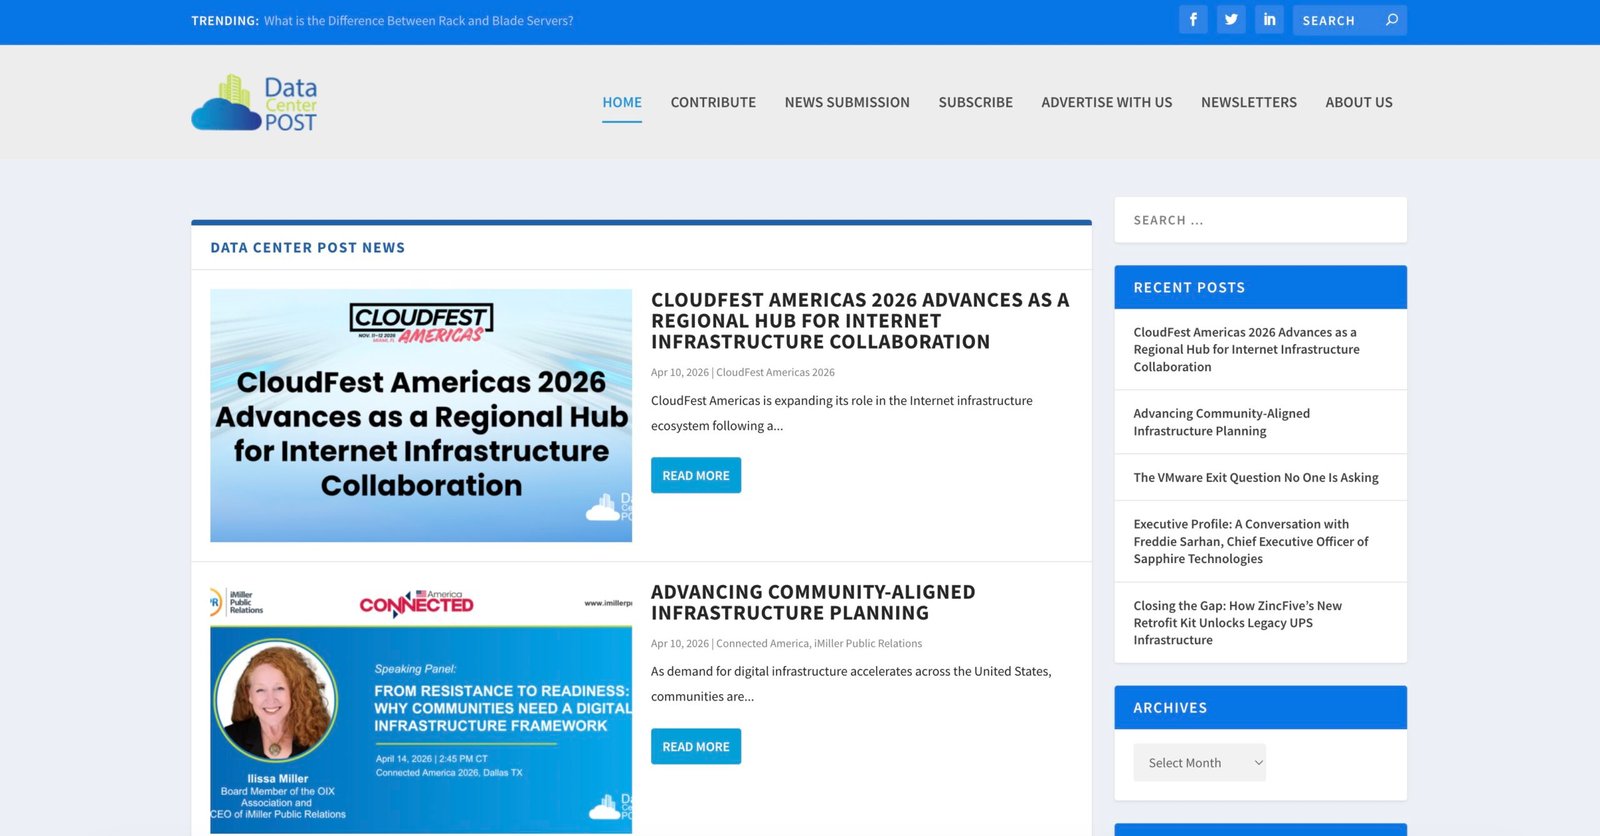Open the Facebook social icon
The width and height of the screenshot is (1600, 836).
point(1193,20)
